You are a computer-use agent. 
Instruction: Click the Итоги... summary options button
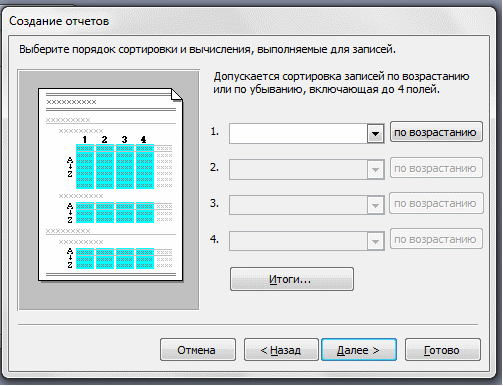pos(292,279)
